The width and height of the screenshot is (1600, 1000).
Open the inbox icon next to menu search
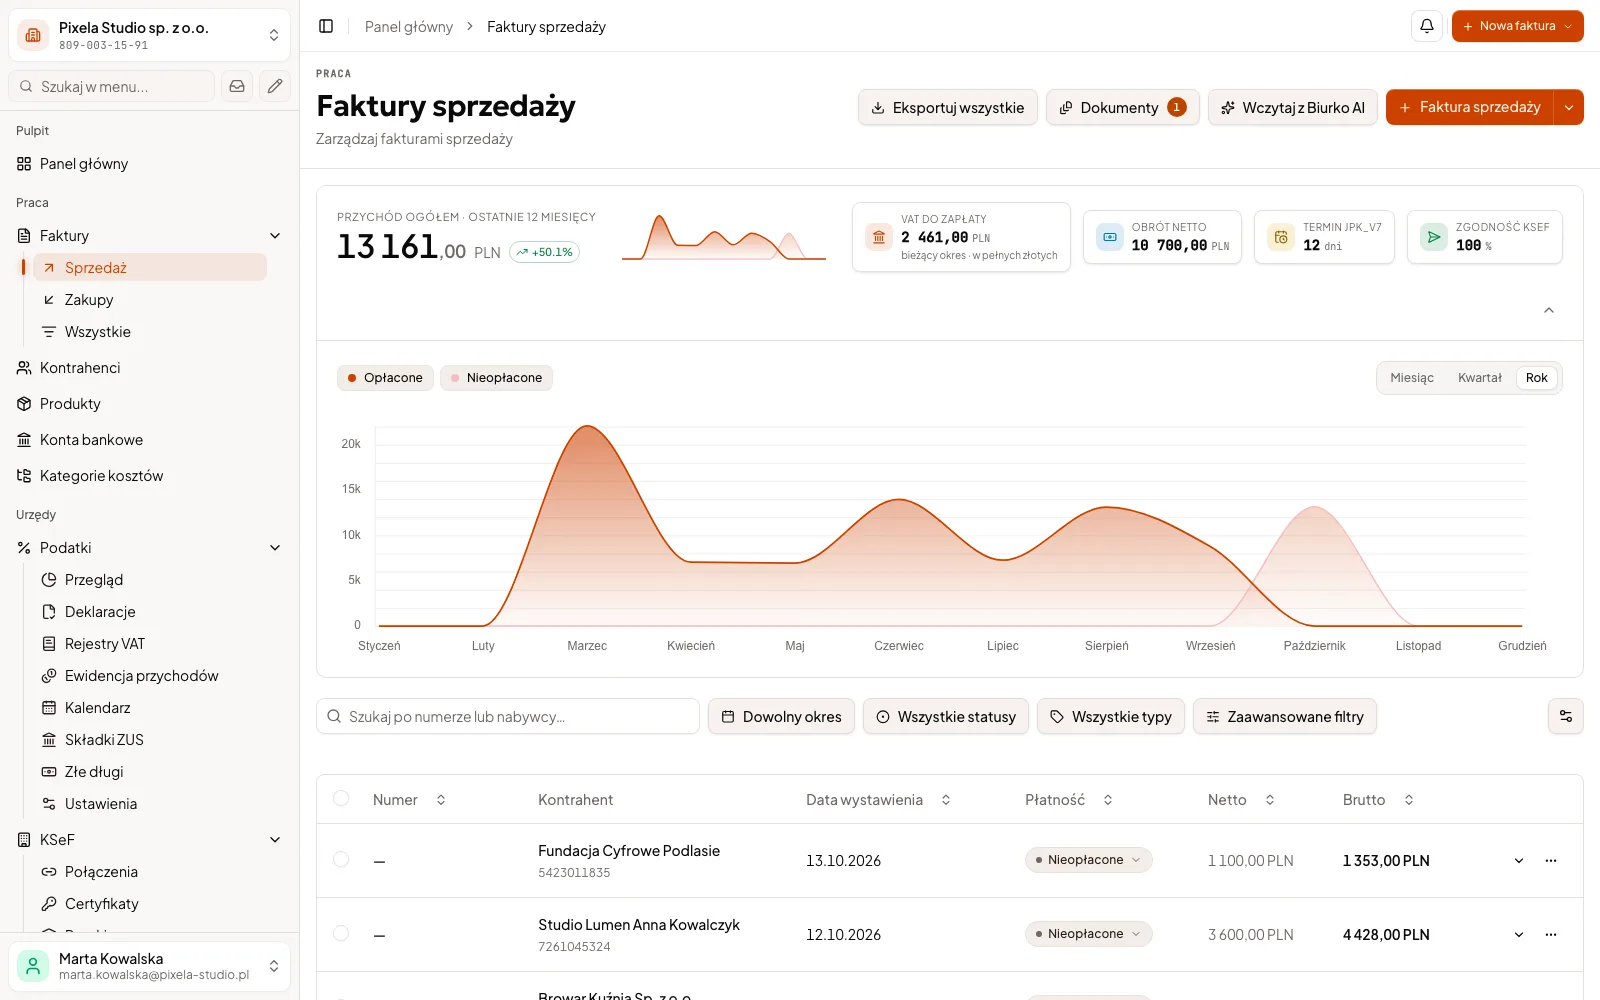tap(237, 86)
